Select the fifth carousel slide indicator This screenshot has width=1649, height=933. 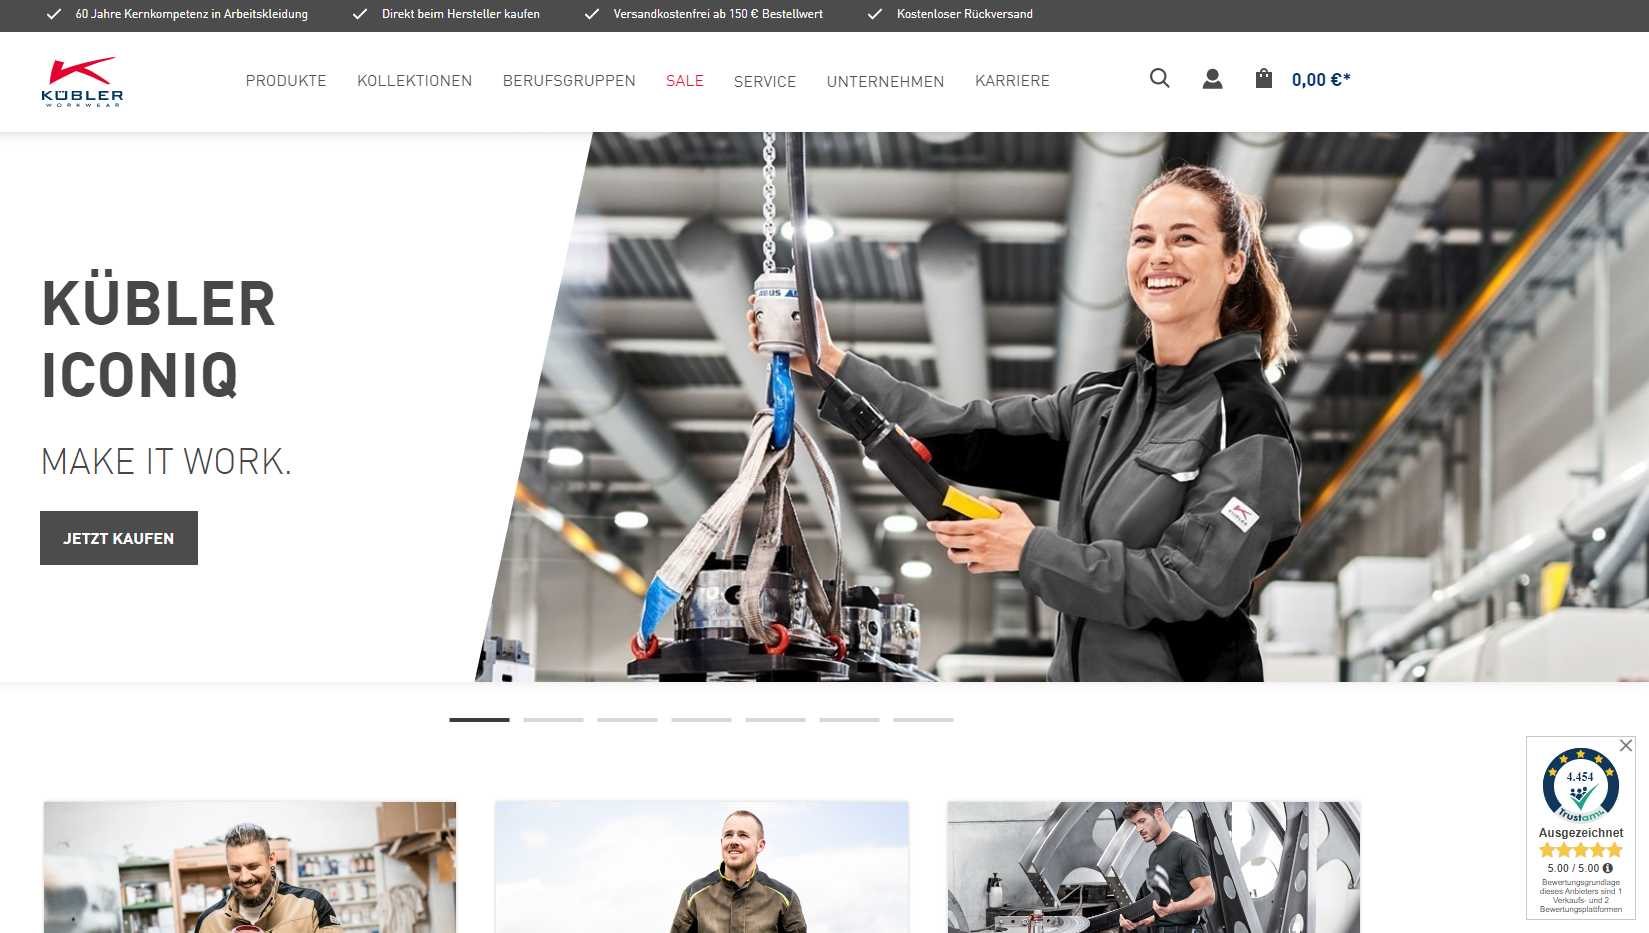pyautogui.click(x=775, y=719)
